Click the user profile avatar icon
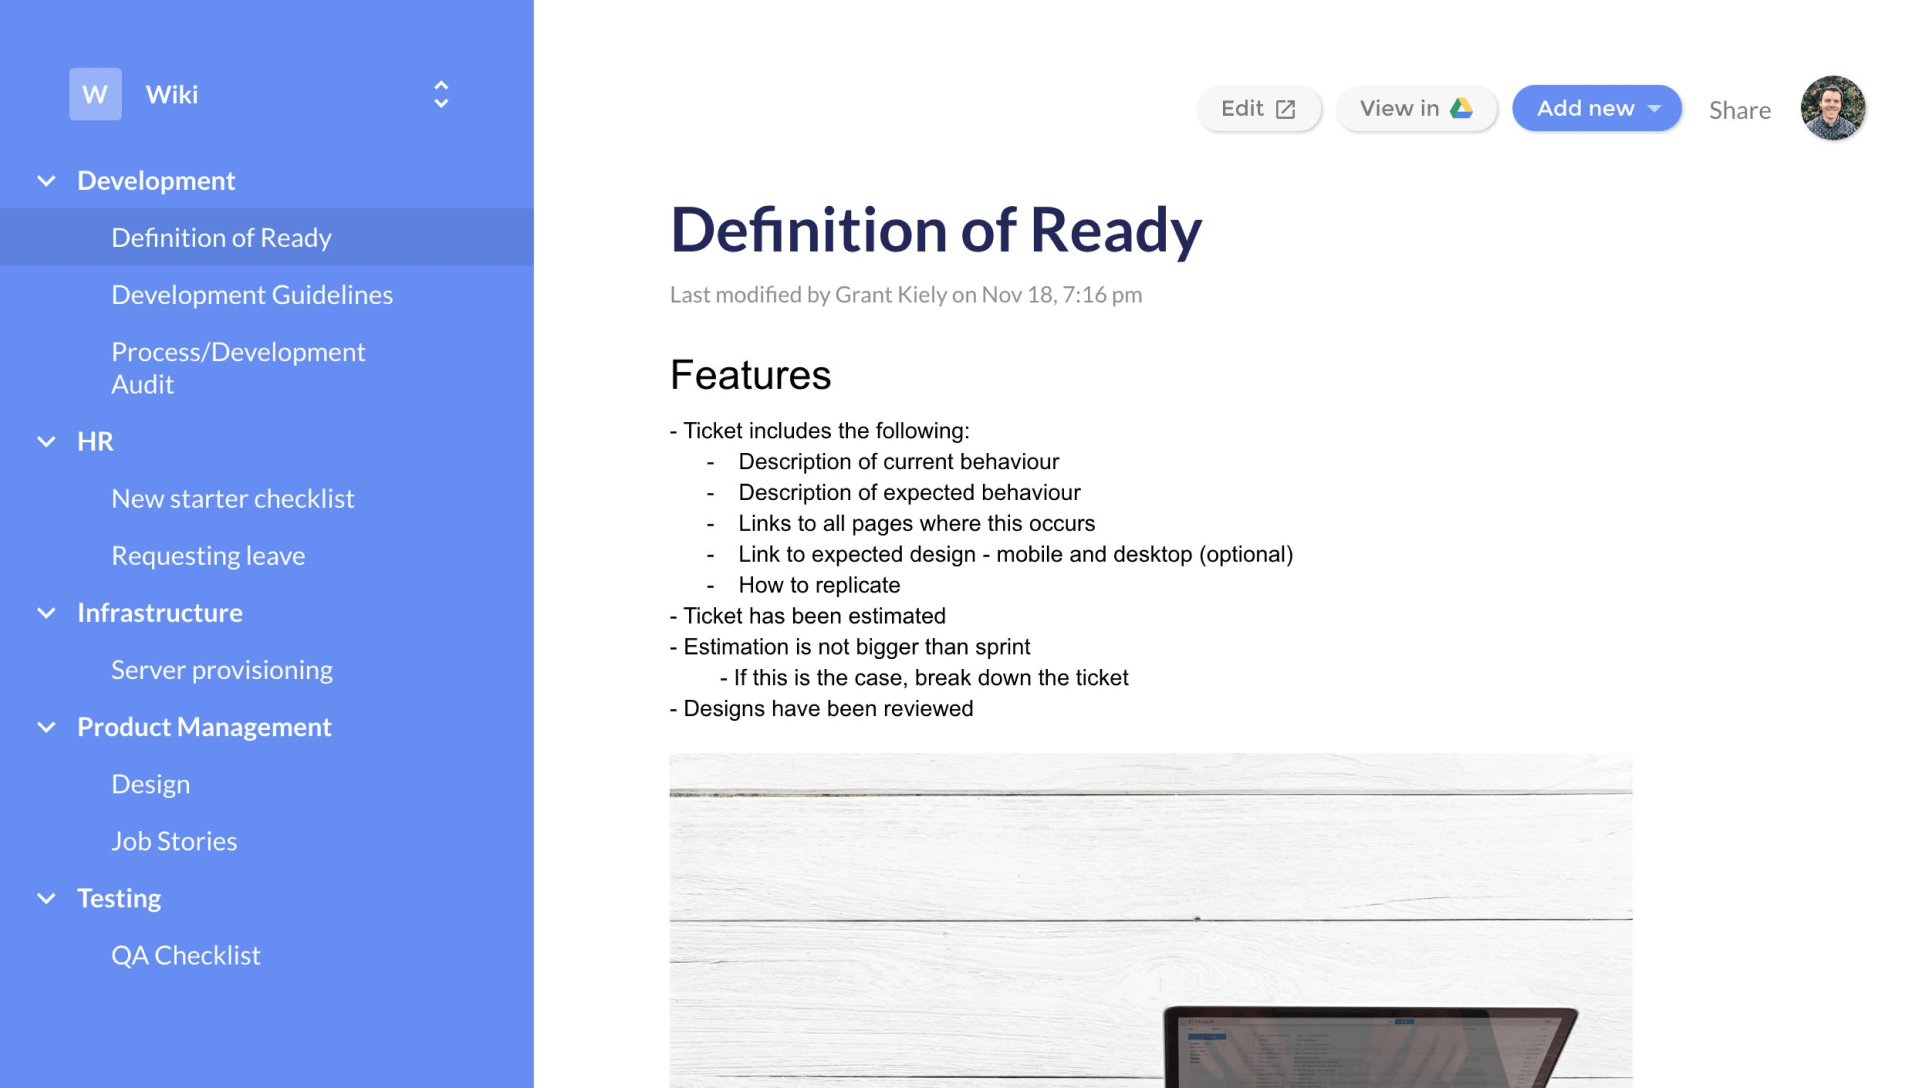Screen dimensions: 1920x1088 1838,106
